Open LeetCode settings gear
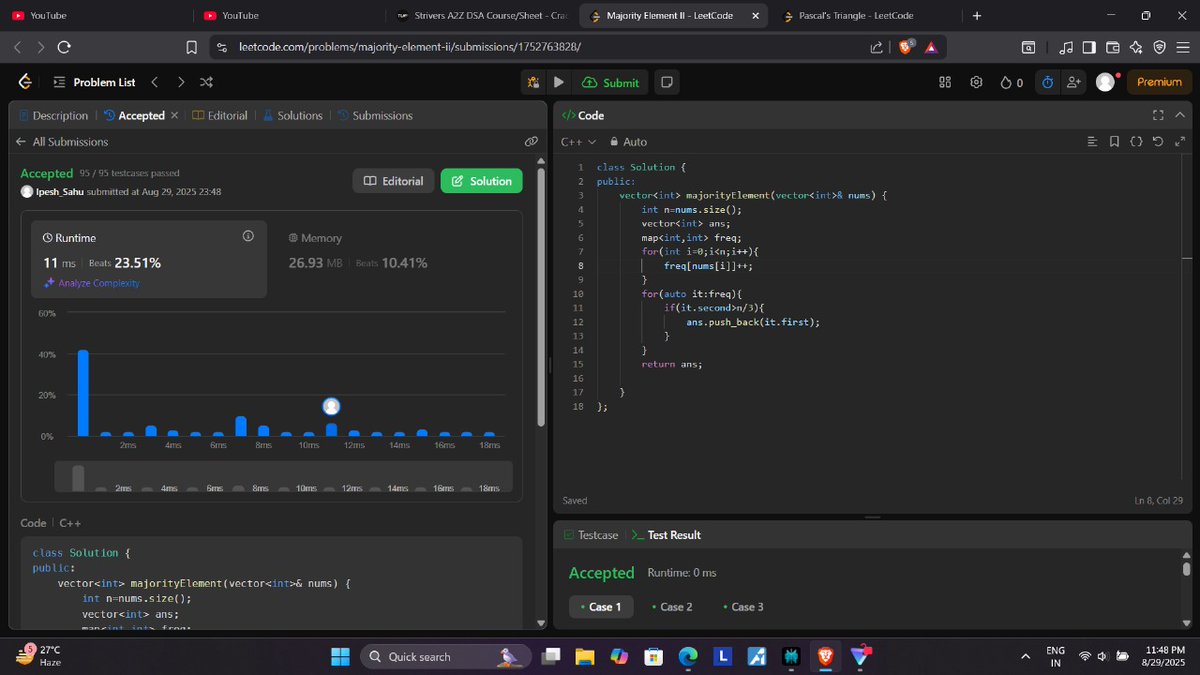The width and height of the screenshot is (1200, 675). pos(976,82)
